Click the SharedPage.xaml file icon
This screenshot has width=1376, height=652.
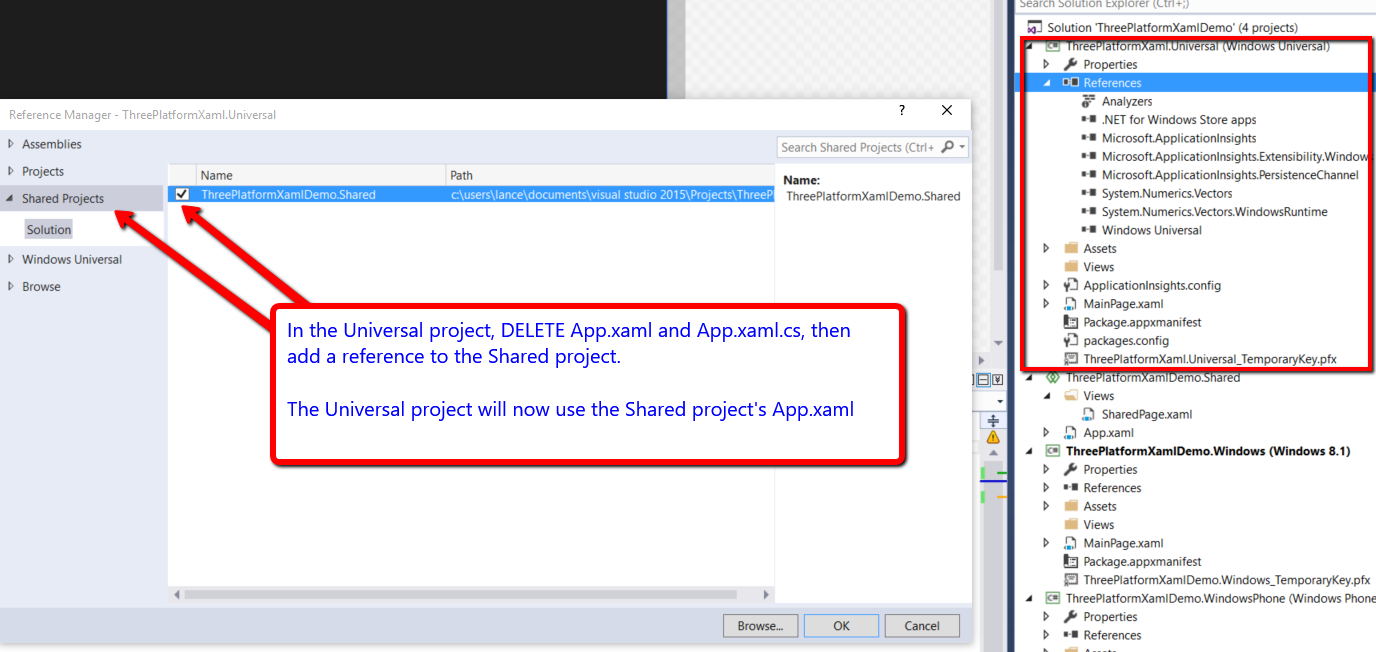[1089, 414]
